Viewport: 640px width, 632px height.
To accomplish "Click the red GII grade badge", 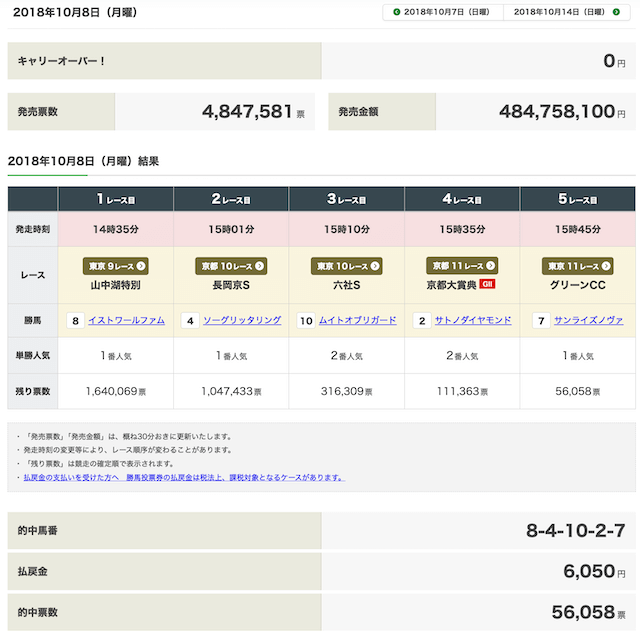I will click(x=489, y=285).
